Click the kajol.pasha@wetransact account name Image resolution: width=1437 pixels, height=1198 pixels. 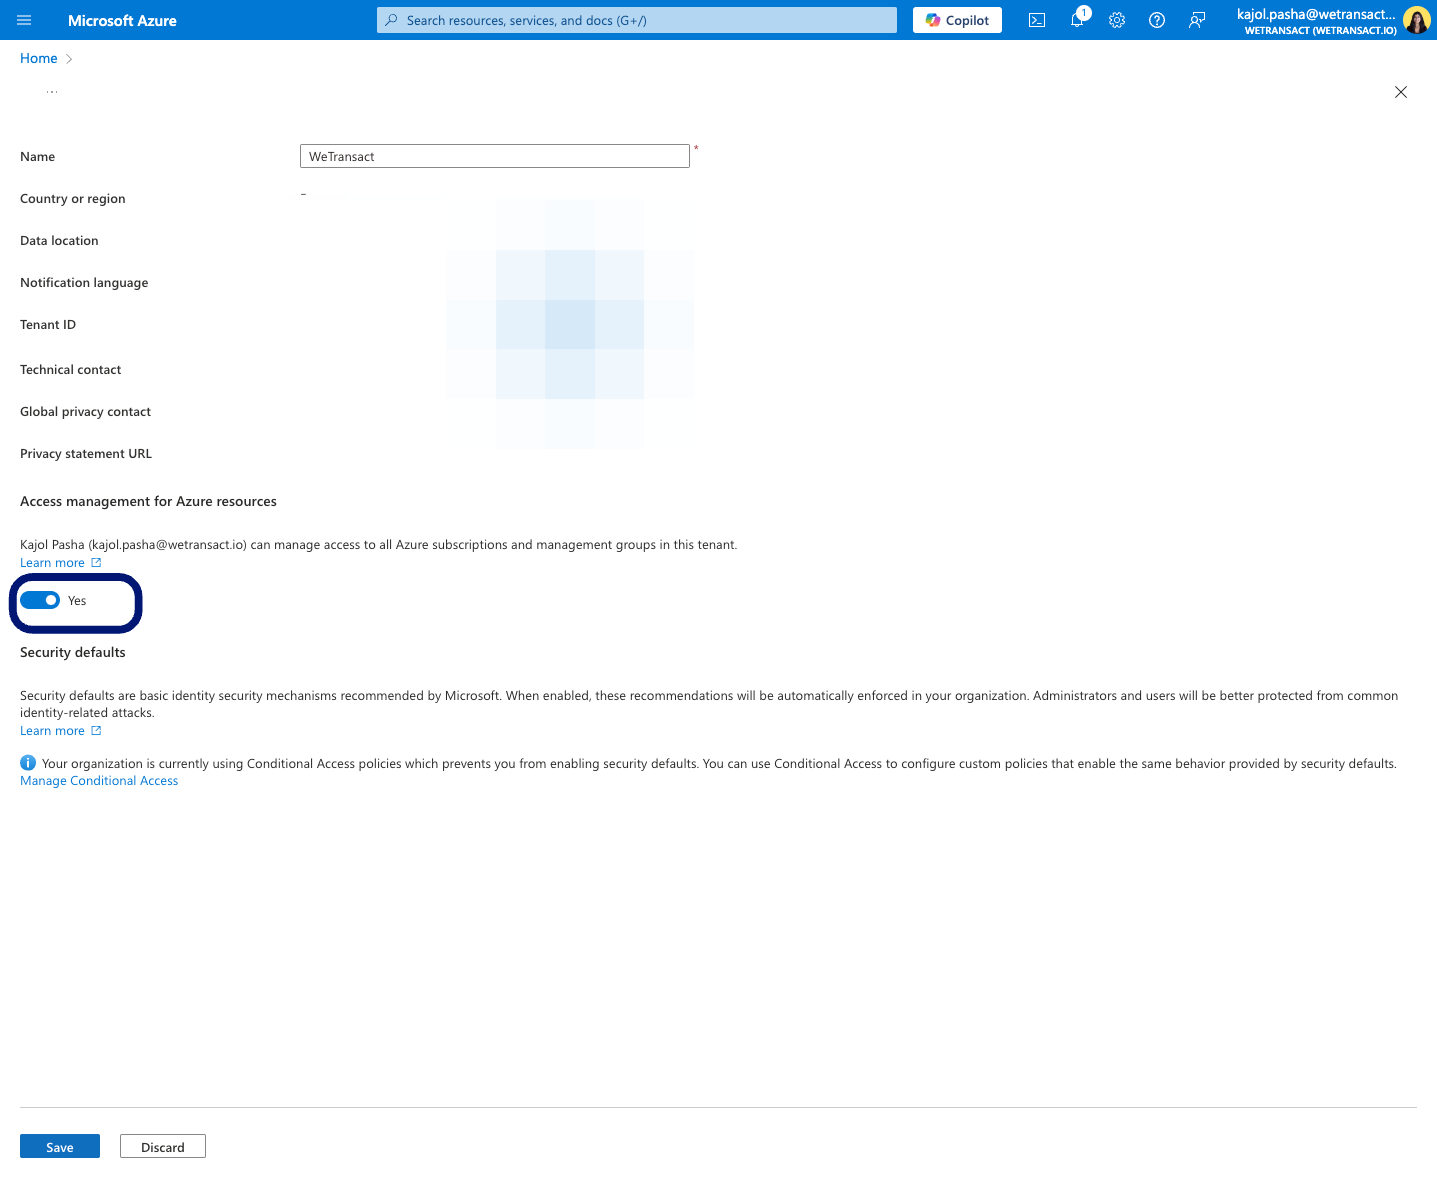click(x=1316, y=14)
